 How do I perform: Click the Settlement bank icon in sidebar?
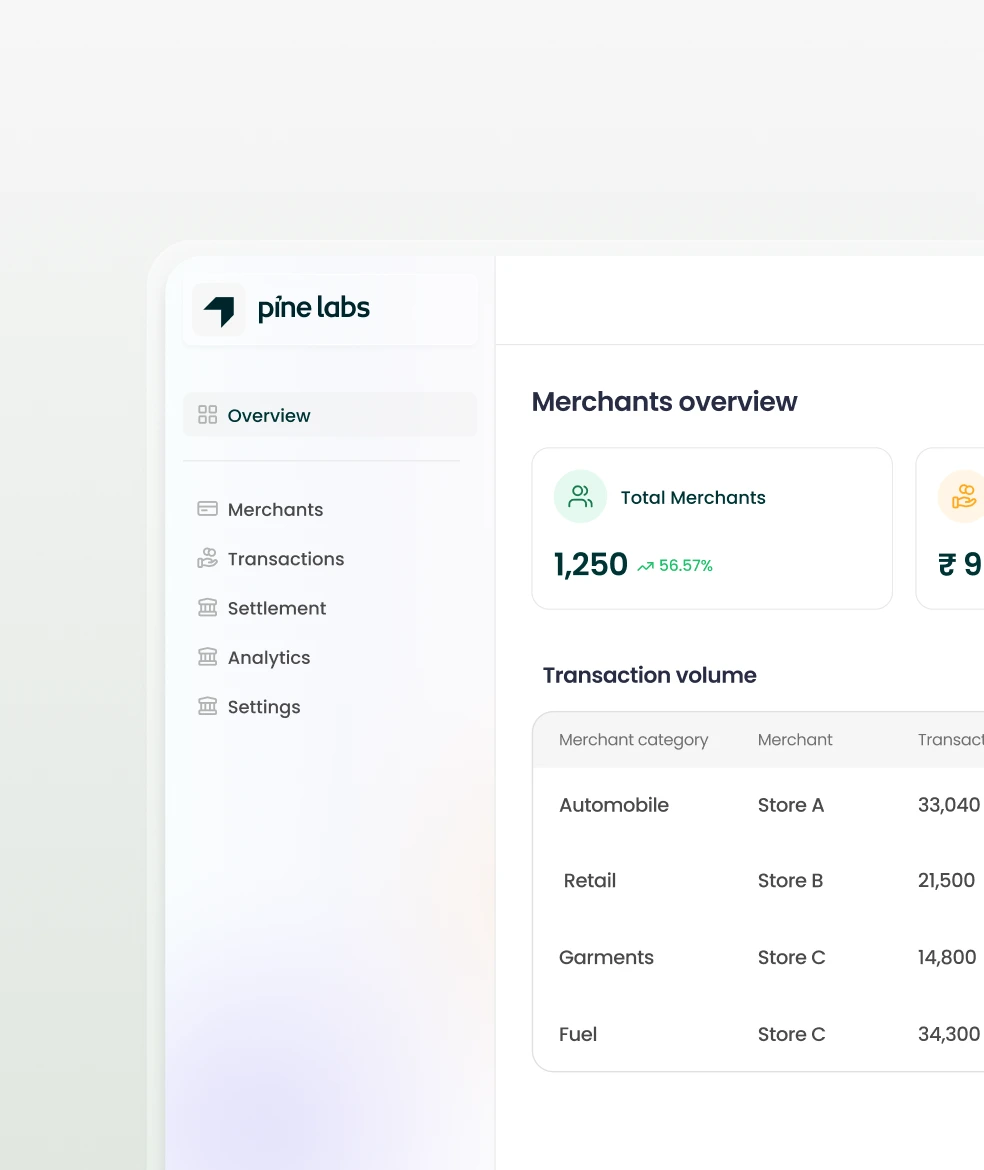(x=207, y=607)
